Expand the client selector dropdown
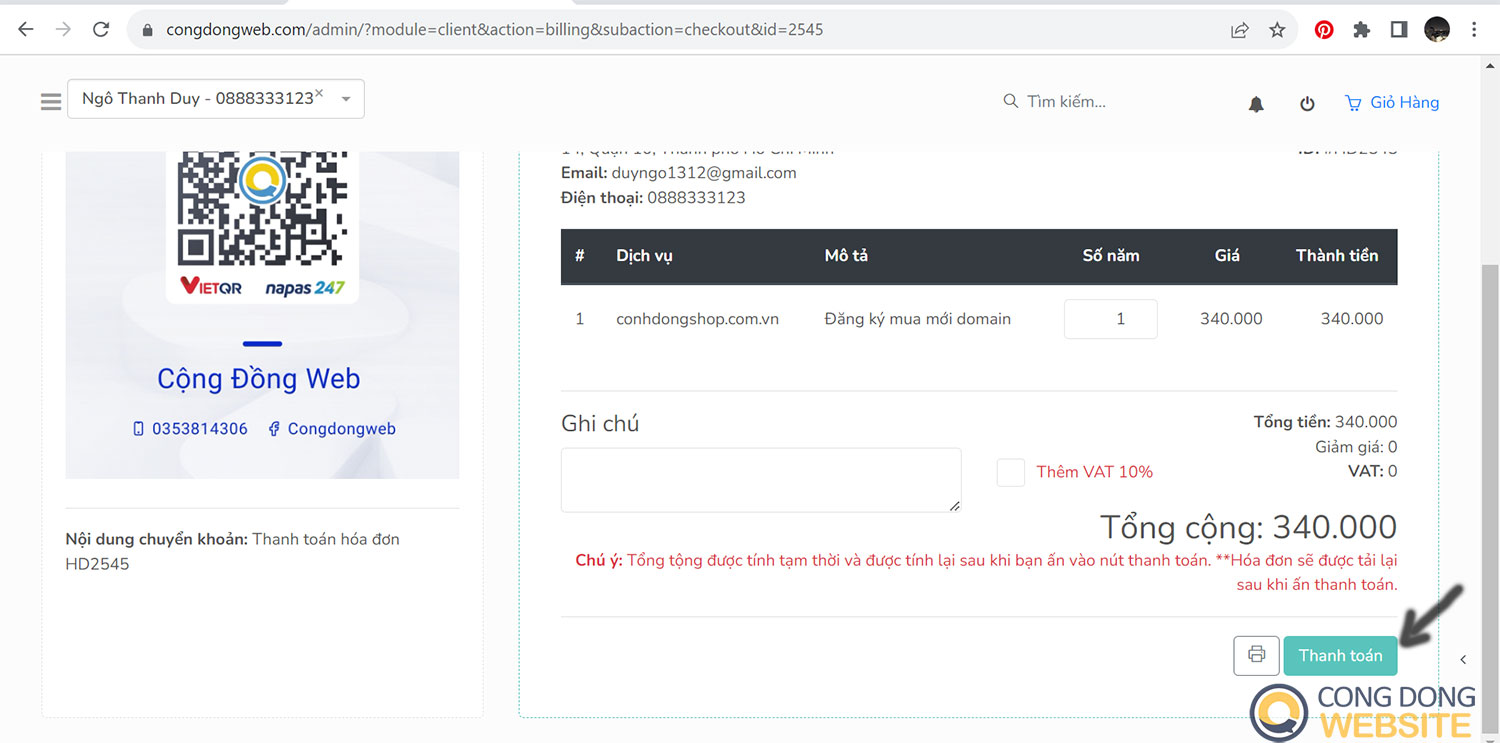1500x743 pixels. (346, 99)
